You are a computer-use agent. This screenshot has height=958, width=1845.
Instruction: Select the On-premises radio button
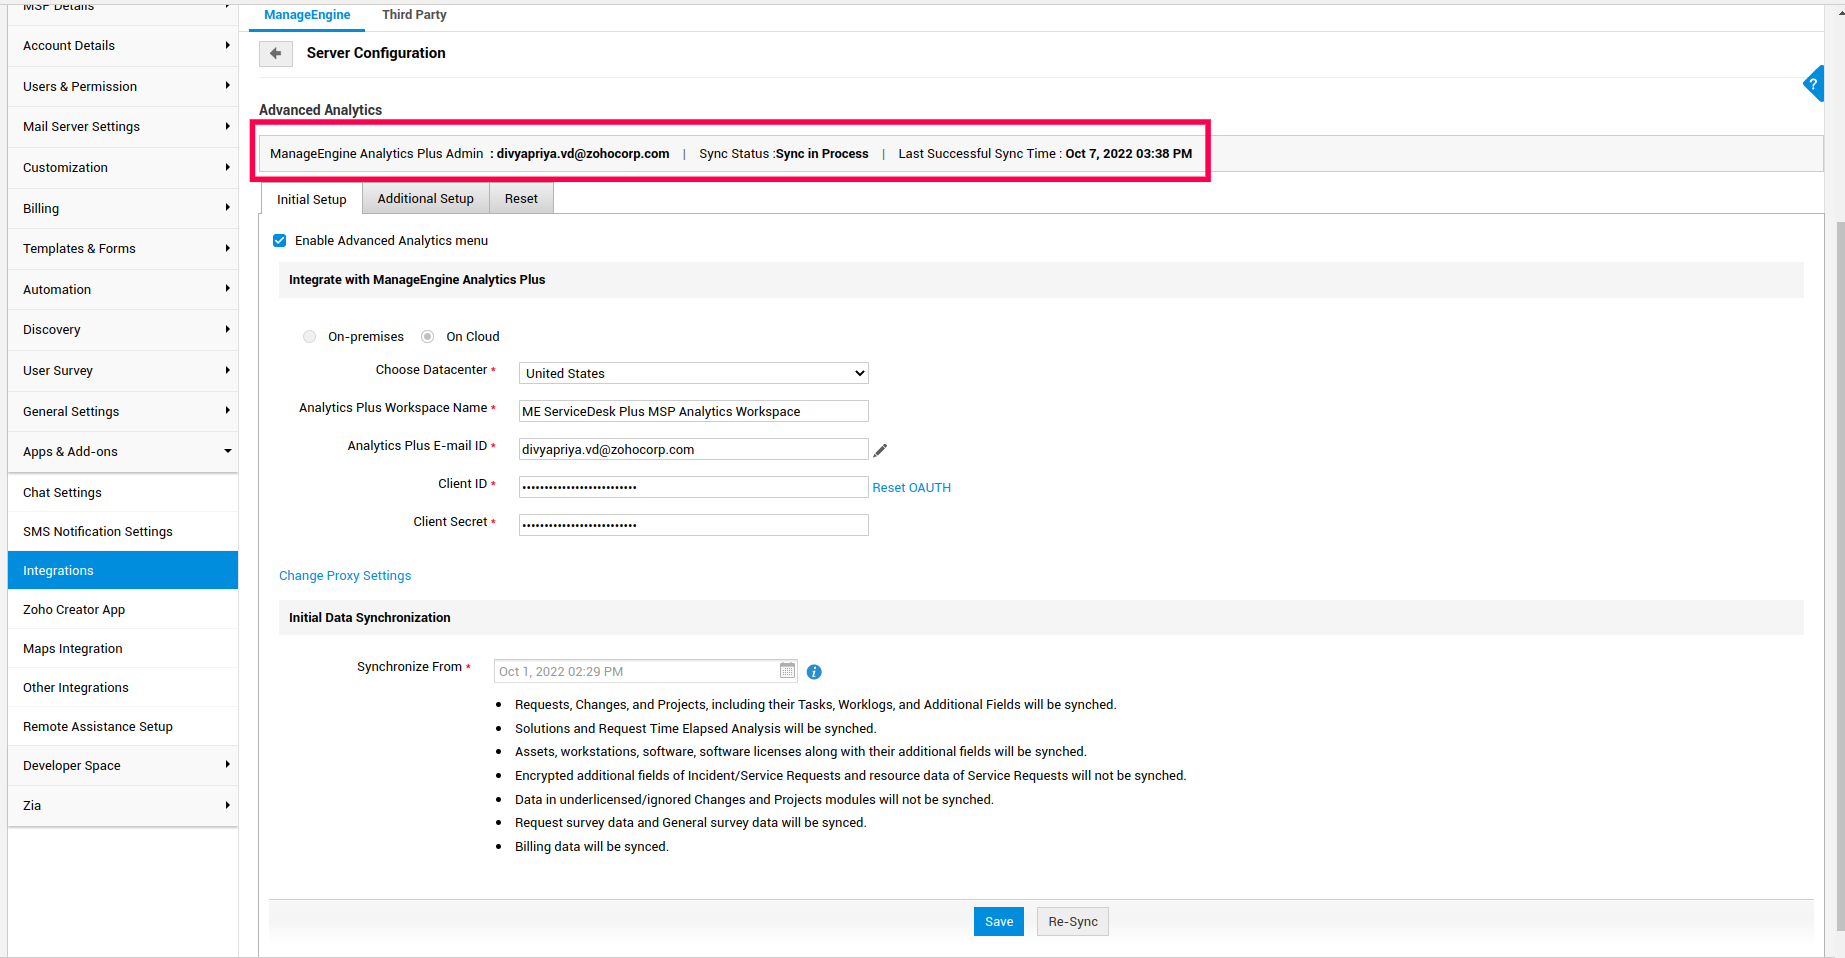click(310, 337)
